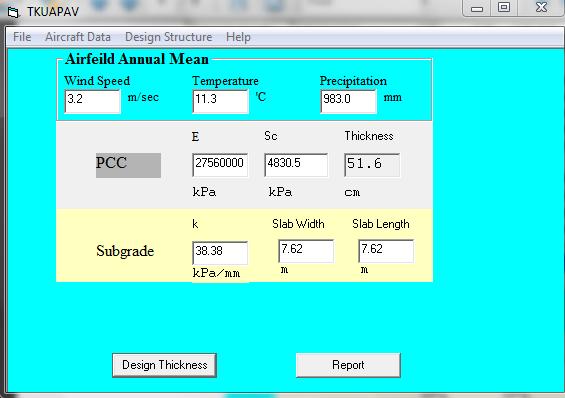
Task: Click the Sc column label
Action: coord(271,136)
